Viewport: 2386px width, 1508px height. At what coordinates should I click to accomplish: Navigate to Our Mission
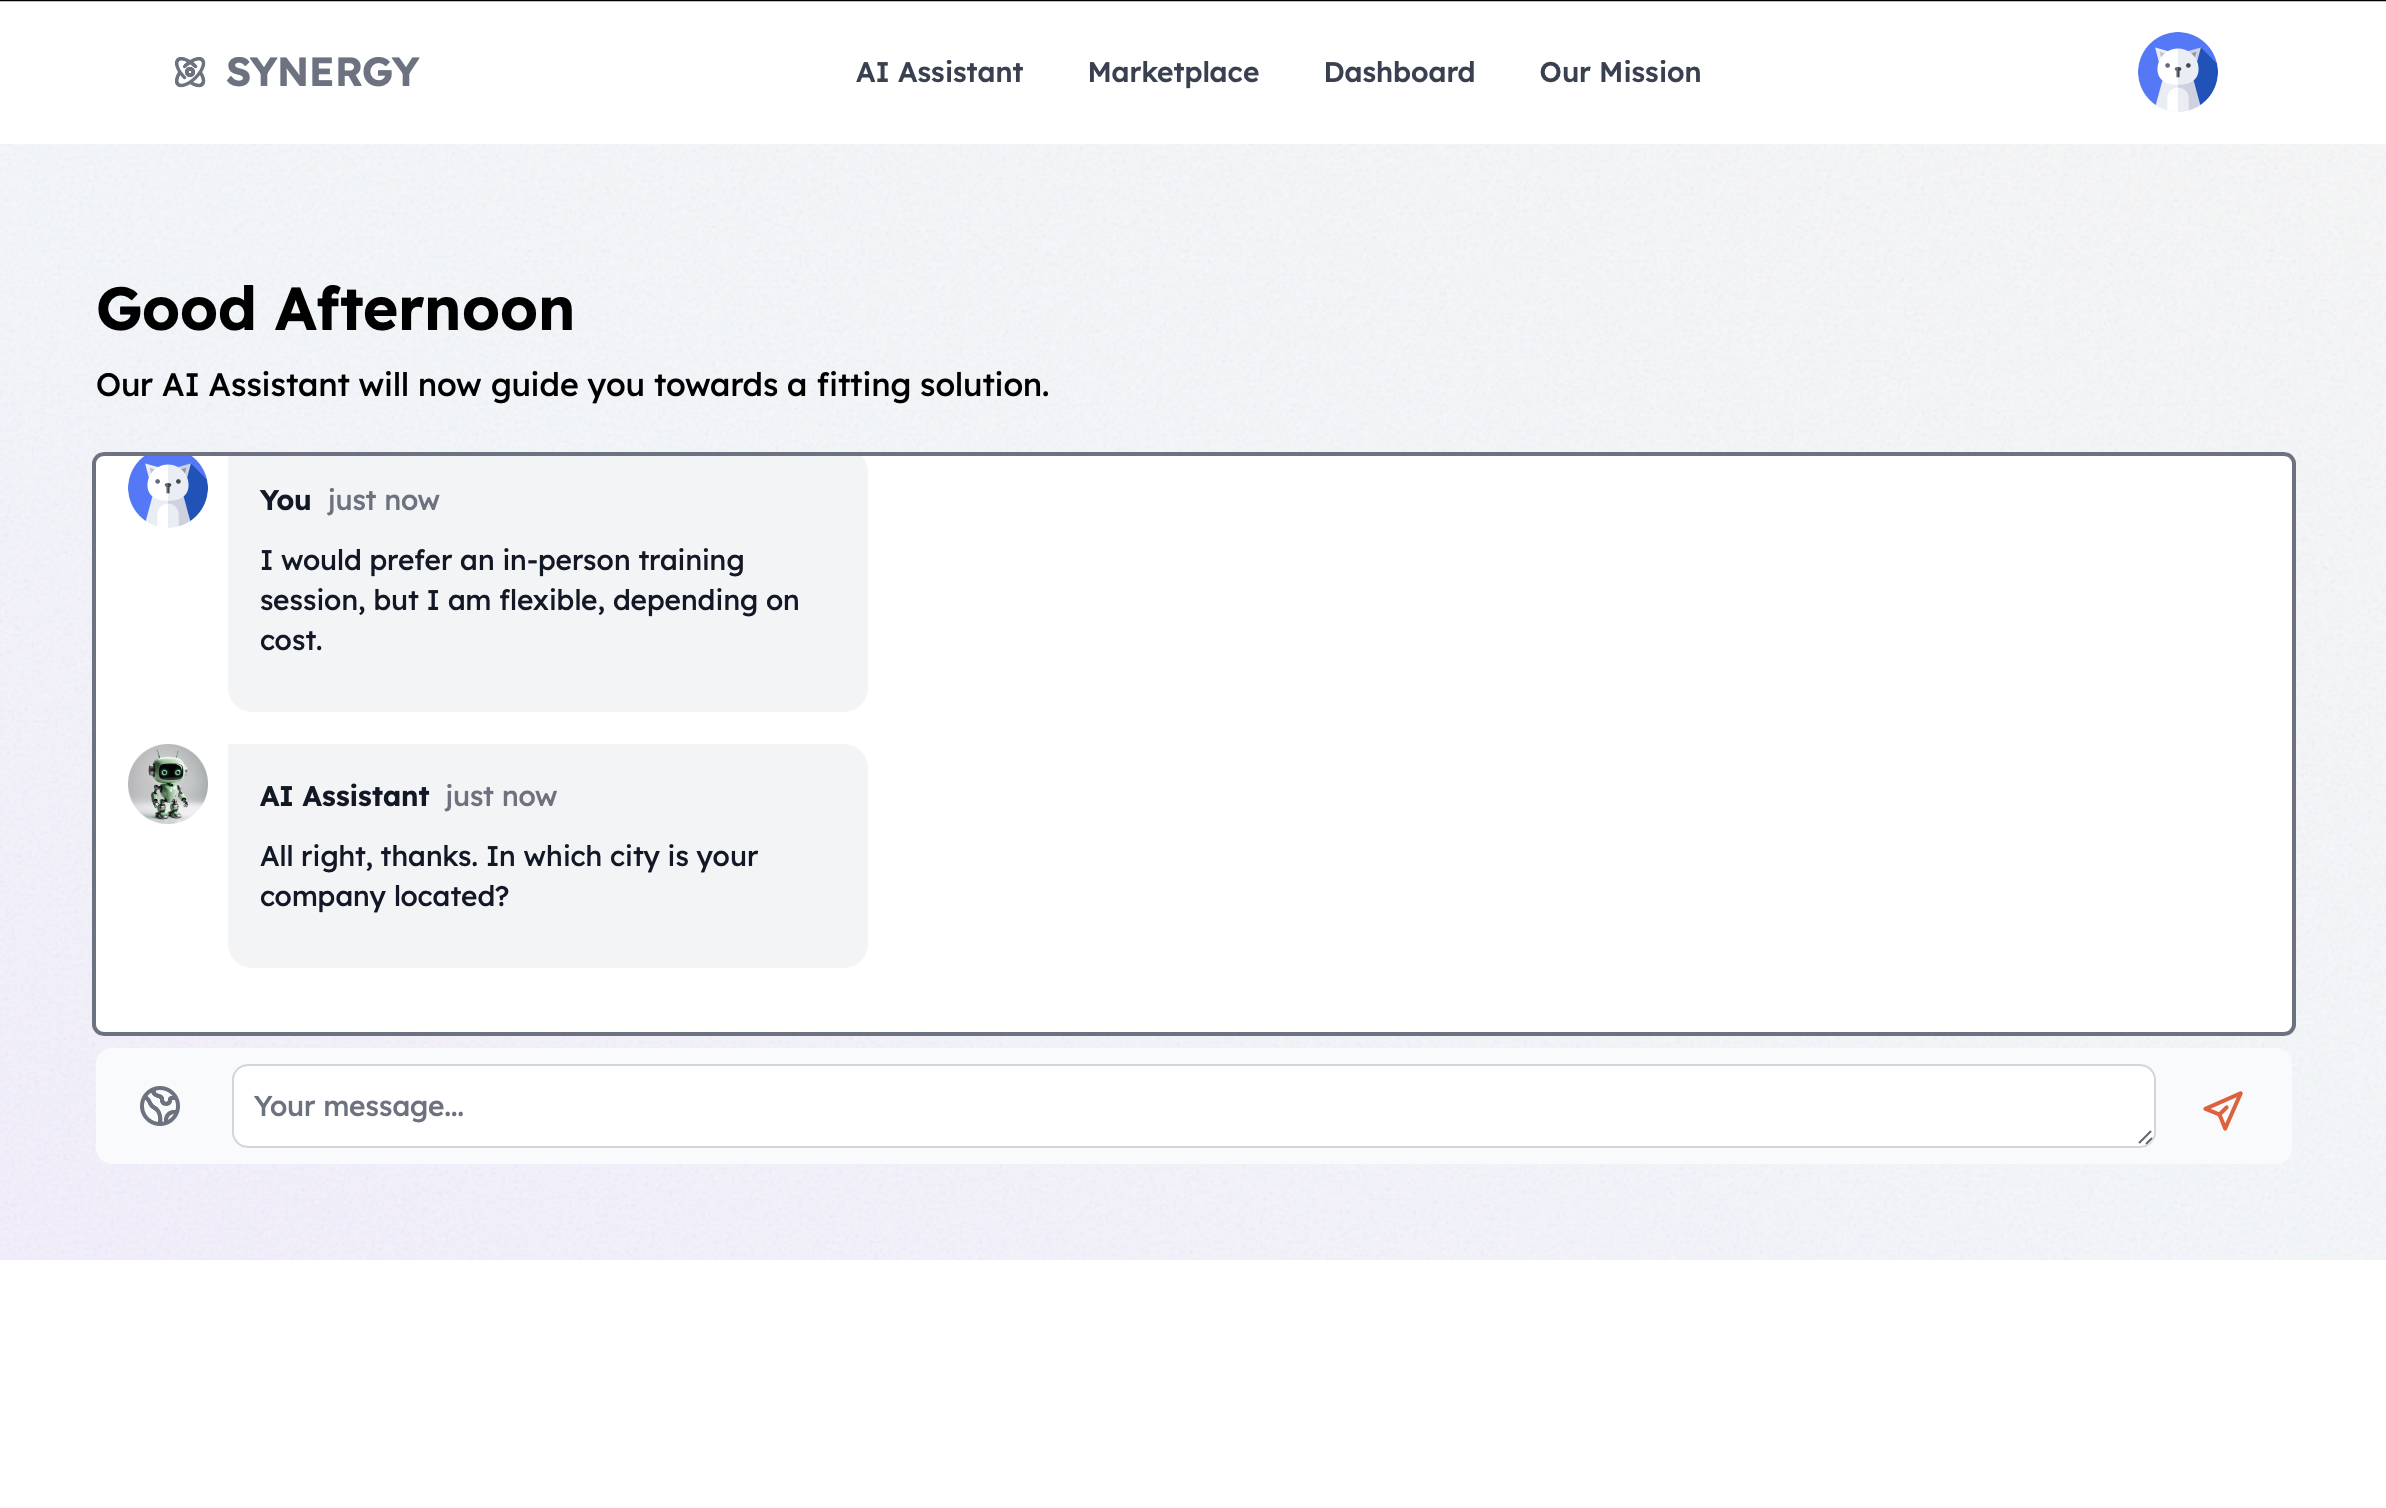tap(1620, 72)
